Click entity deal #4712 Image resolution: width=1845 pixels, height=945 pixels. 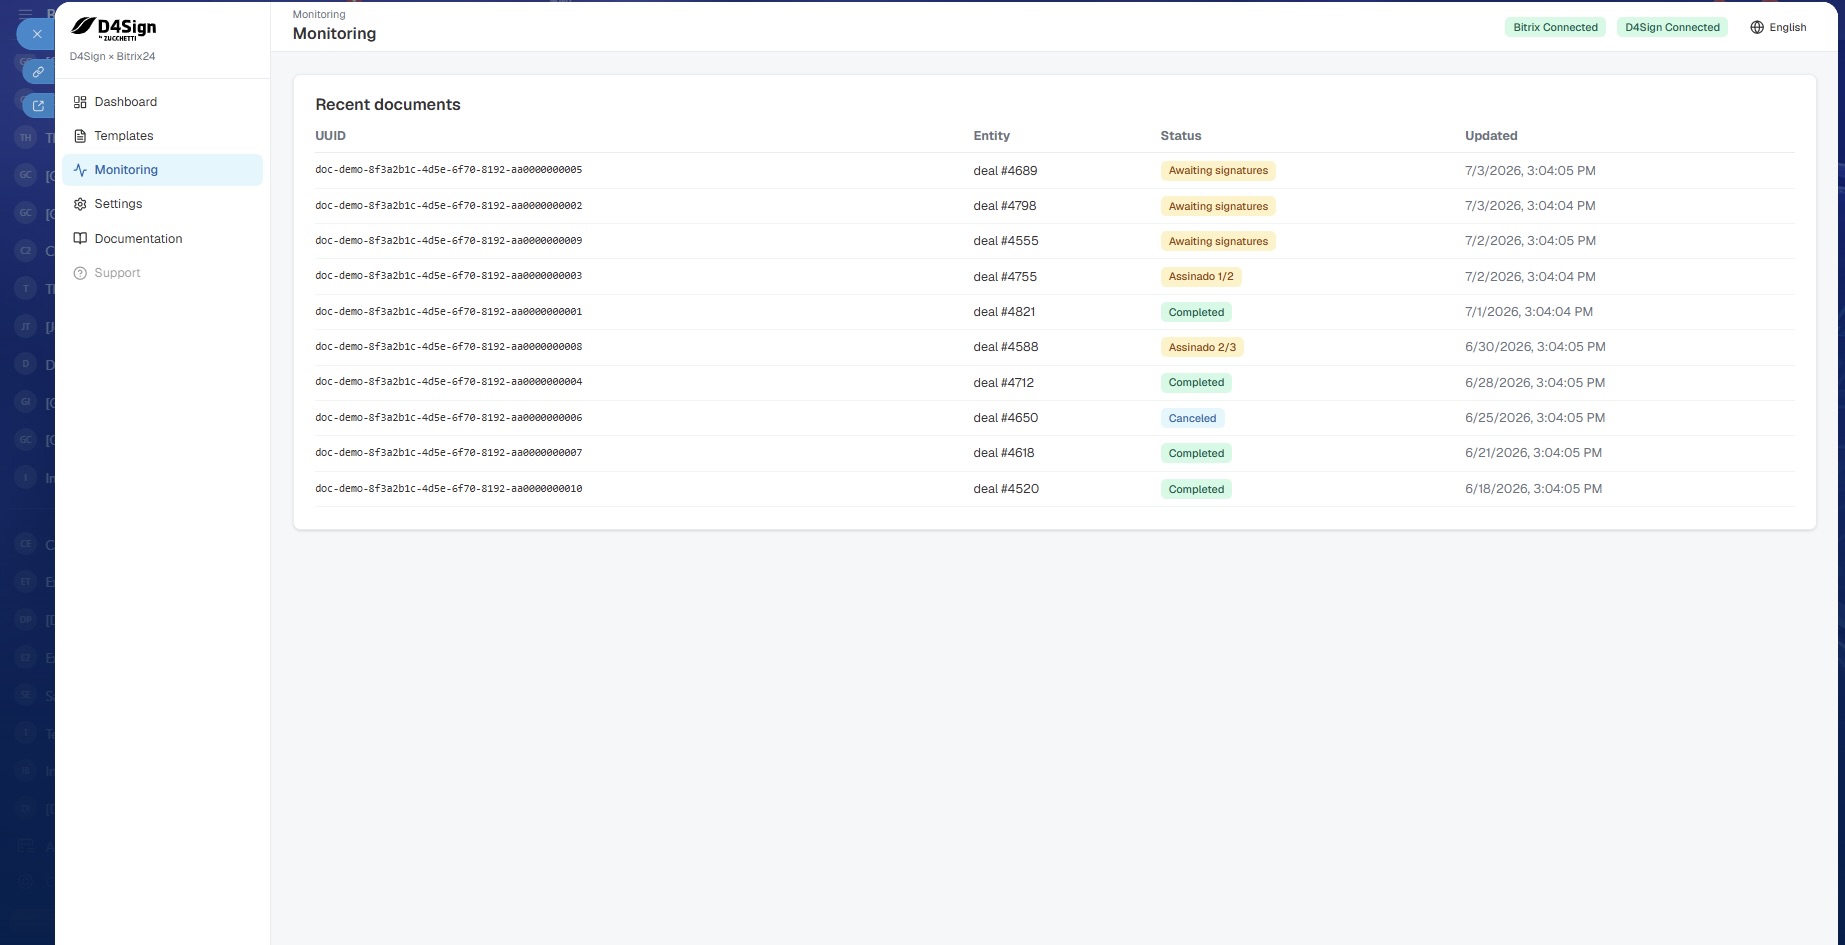tap(1004, 383)
